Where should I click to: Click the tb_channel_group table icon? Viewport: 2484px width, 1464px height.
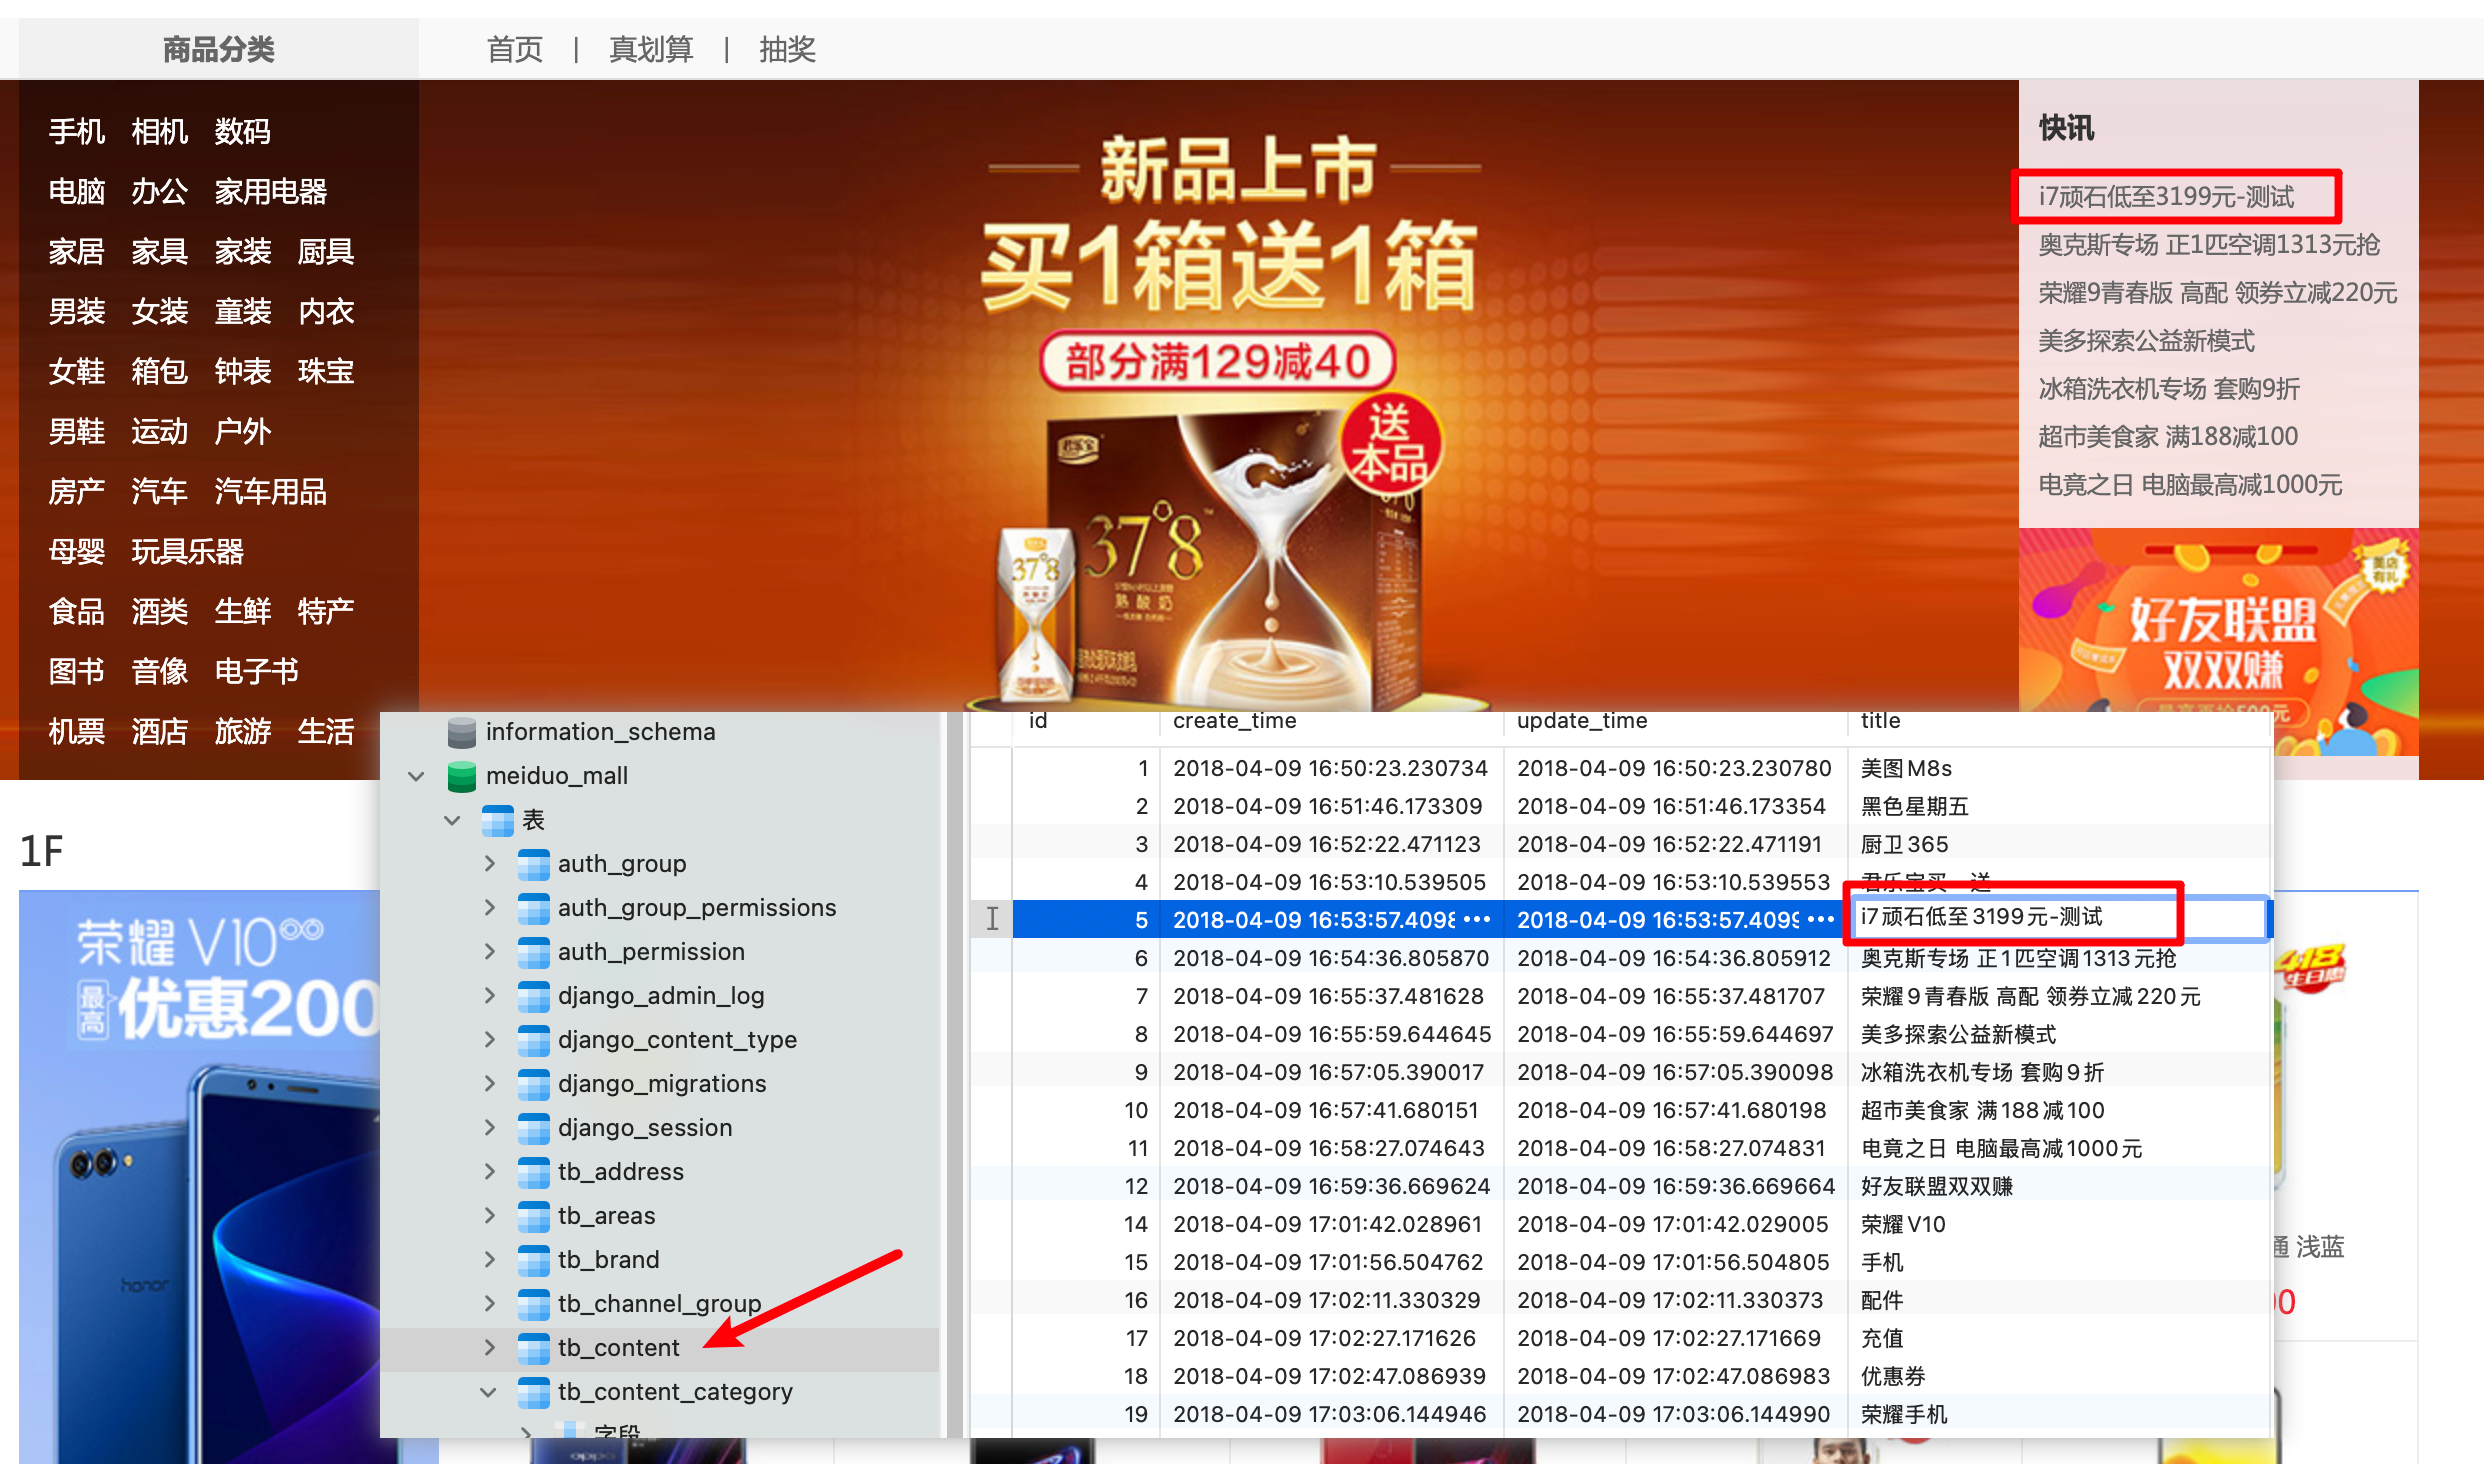click(x=533, y=1304)
